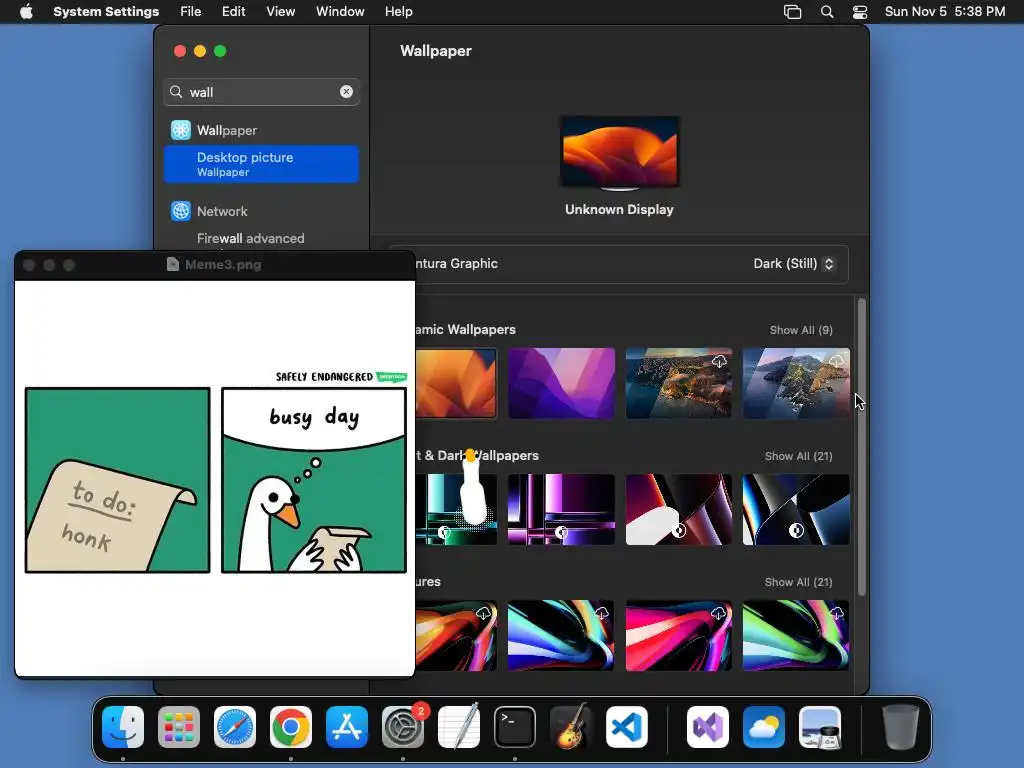This screenshot has height=768, width=1024.
Task: Show all 9 Dynamic Wallpapers
Action: point(801,330)
